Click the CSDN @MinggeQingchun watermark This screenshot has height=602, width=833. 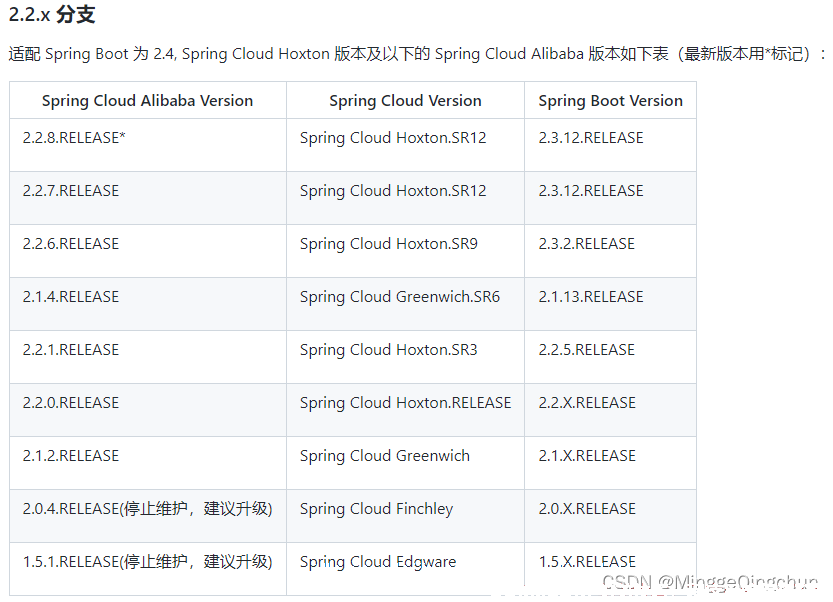(710, 583)
